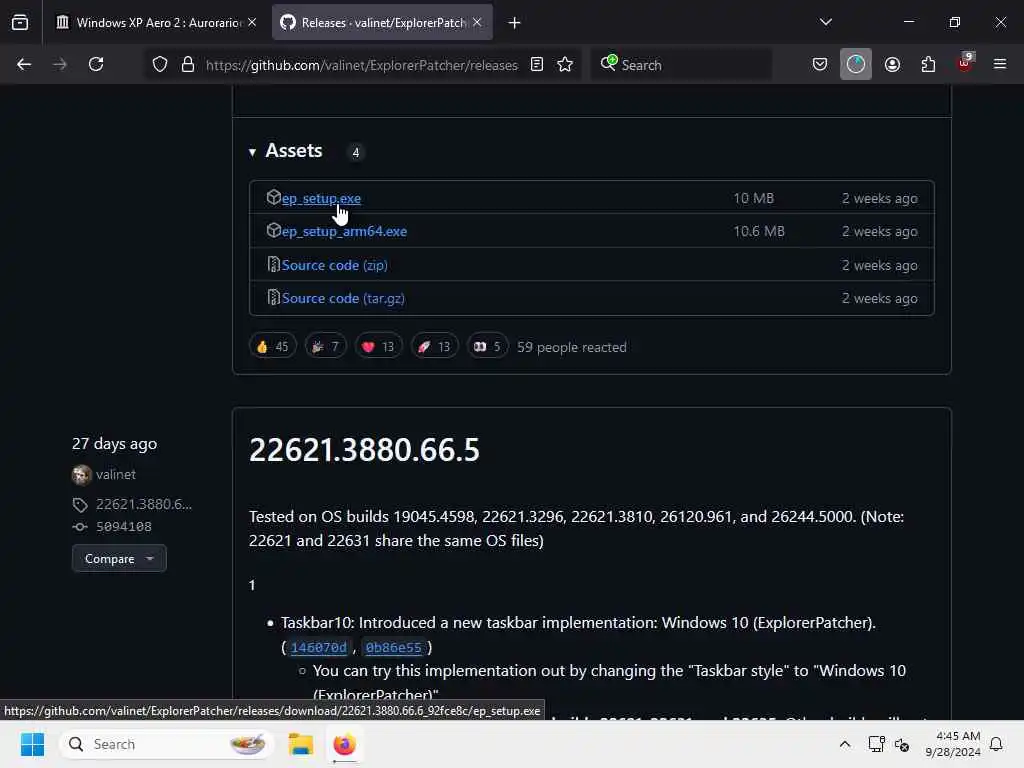Open File Explorer from taskbar
1024x768 pixels.
301,744
